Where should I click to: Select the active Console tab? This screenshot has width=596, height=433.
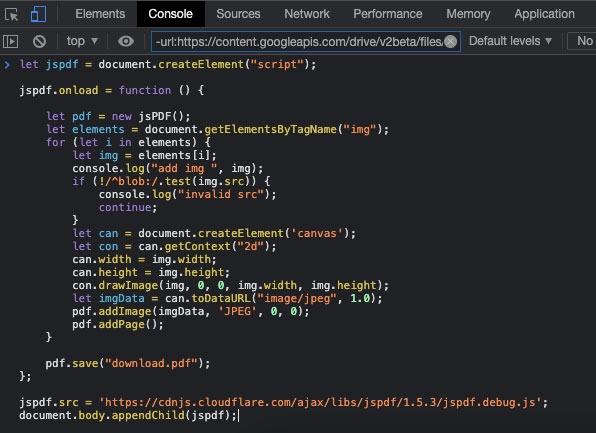click(170, 14)
